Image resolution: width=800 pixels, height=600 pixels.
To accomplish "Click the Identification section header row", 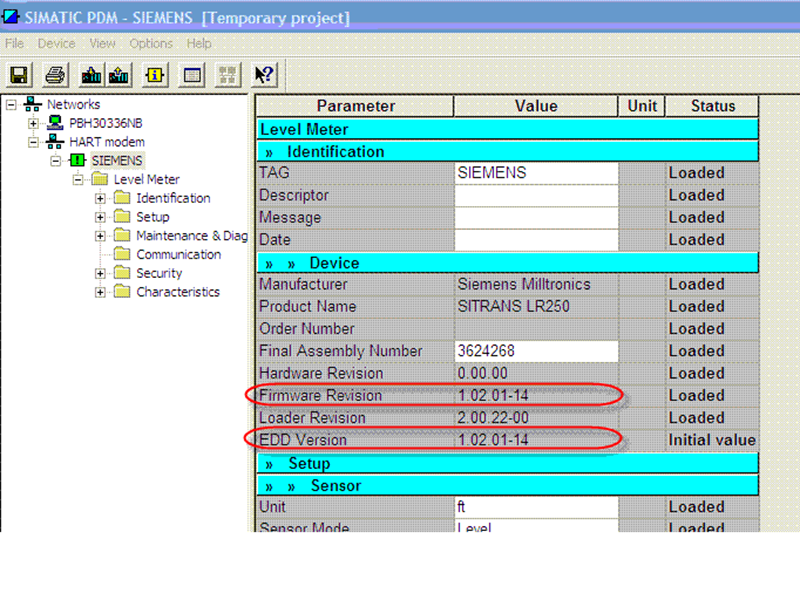I will pos(508,152).
